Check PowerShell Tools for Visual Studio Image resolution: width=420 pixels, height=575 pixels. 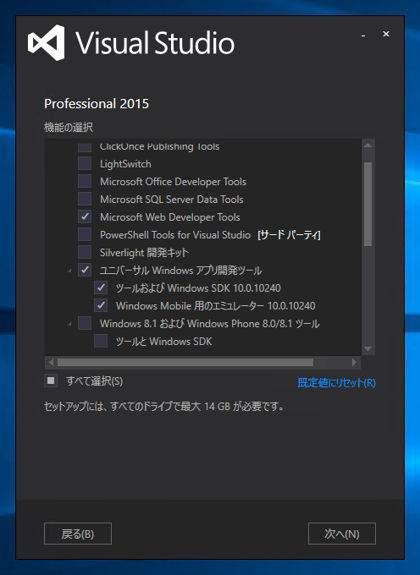(x=85, y=235)
